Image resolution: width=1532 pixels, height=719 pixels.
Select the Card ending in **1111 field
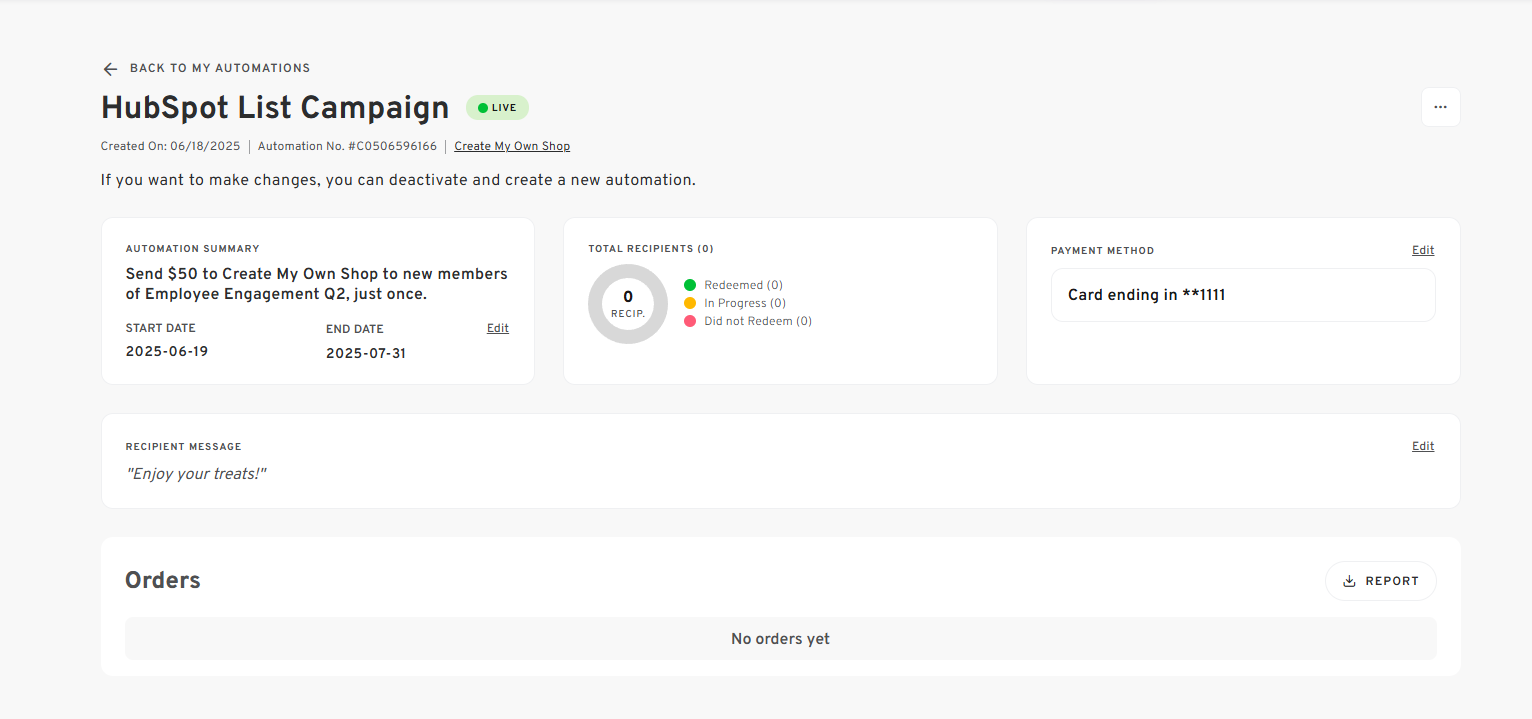(x=1243, y=295)
